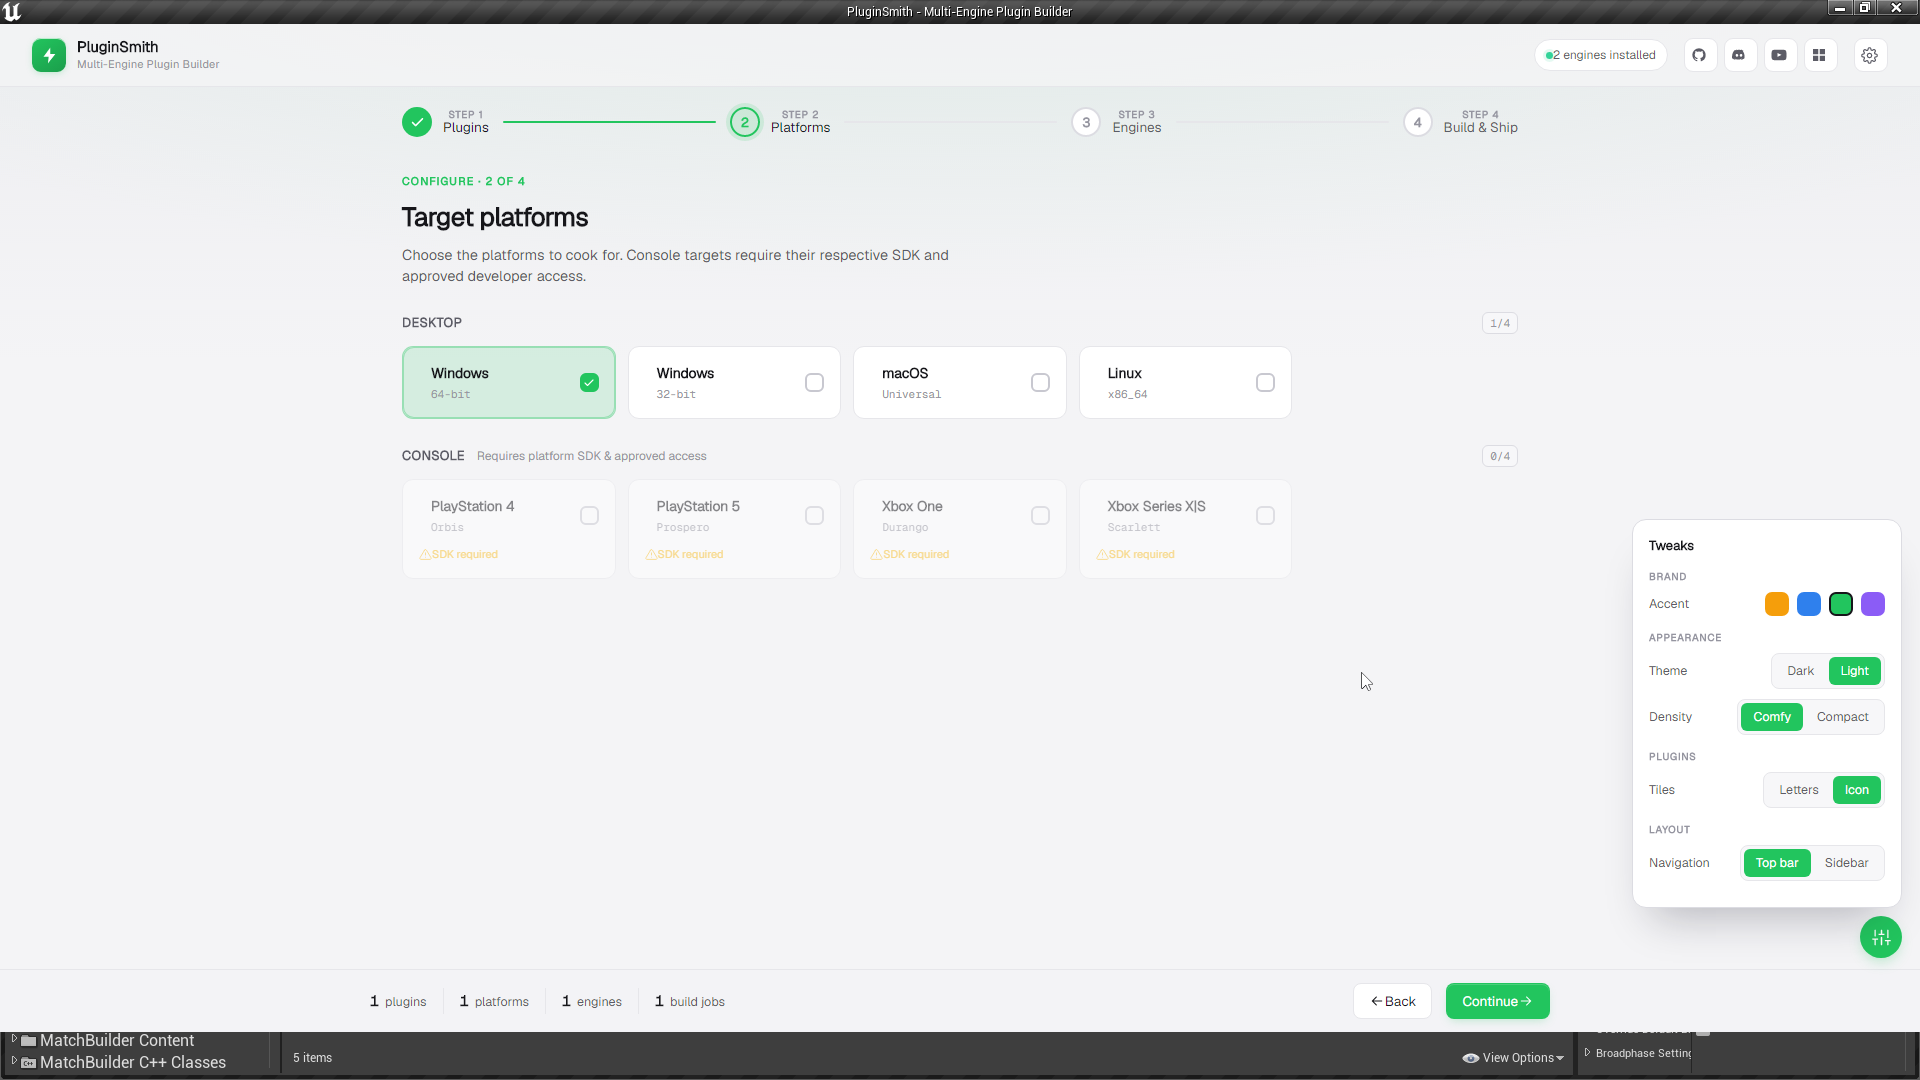Toggle the Tweaks floating sliders button
The image size is (1920, 1080).
coord(1880,937)
